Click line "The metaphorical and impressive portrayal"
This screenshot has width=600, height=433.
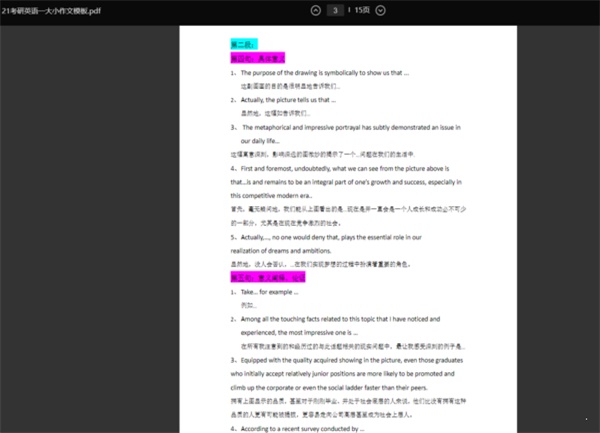click(351, 127)
